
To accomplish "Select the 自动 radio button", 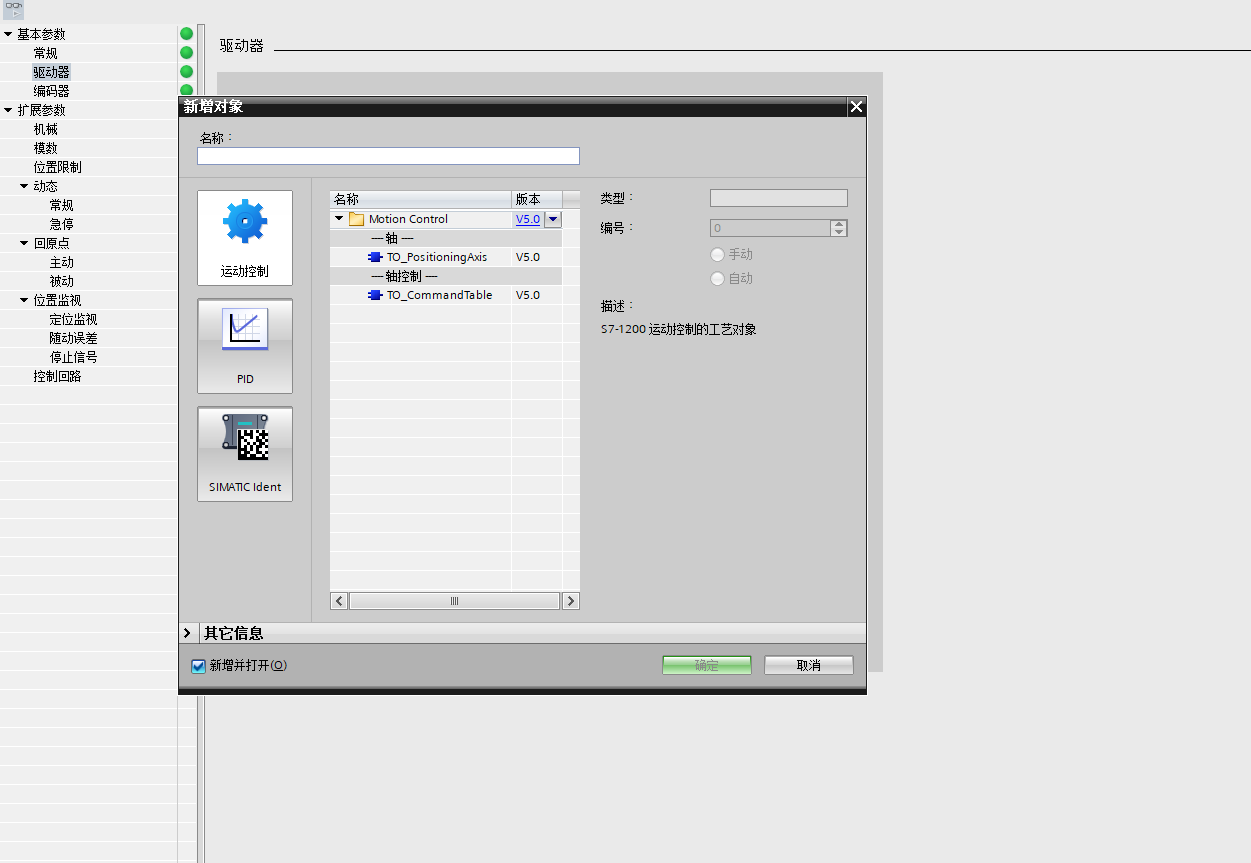I will point(717,279).
